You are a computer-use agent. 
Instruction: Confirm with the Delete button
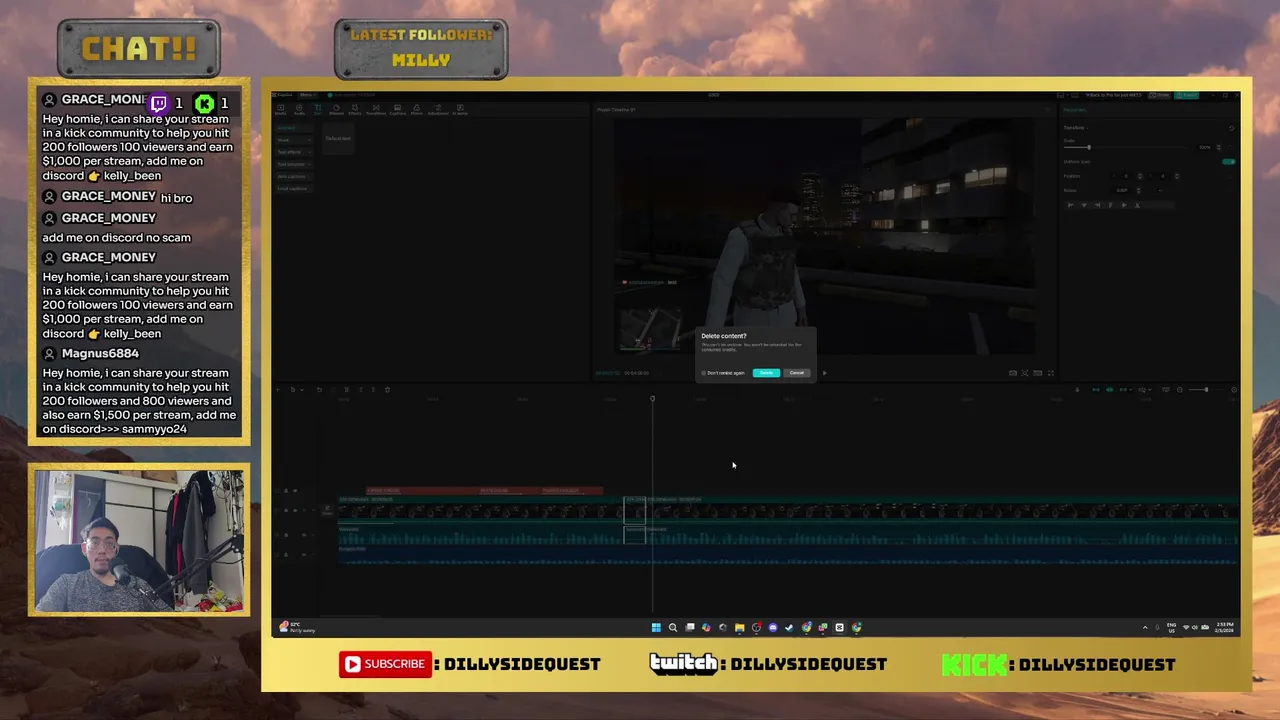[766, 373]
